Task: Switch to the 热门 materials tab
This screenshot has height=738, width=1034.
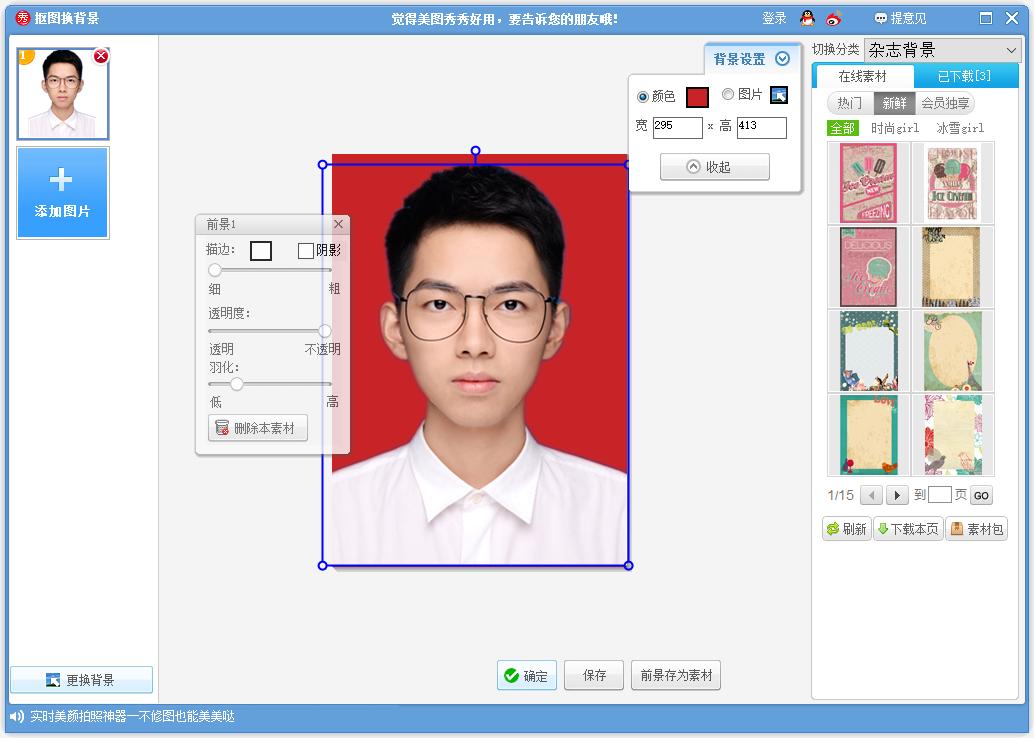Action: (x=848, y=101)
